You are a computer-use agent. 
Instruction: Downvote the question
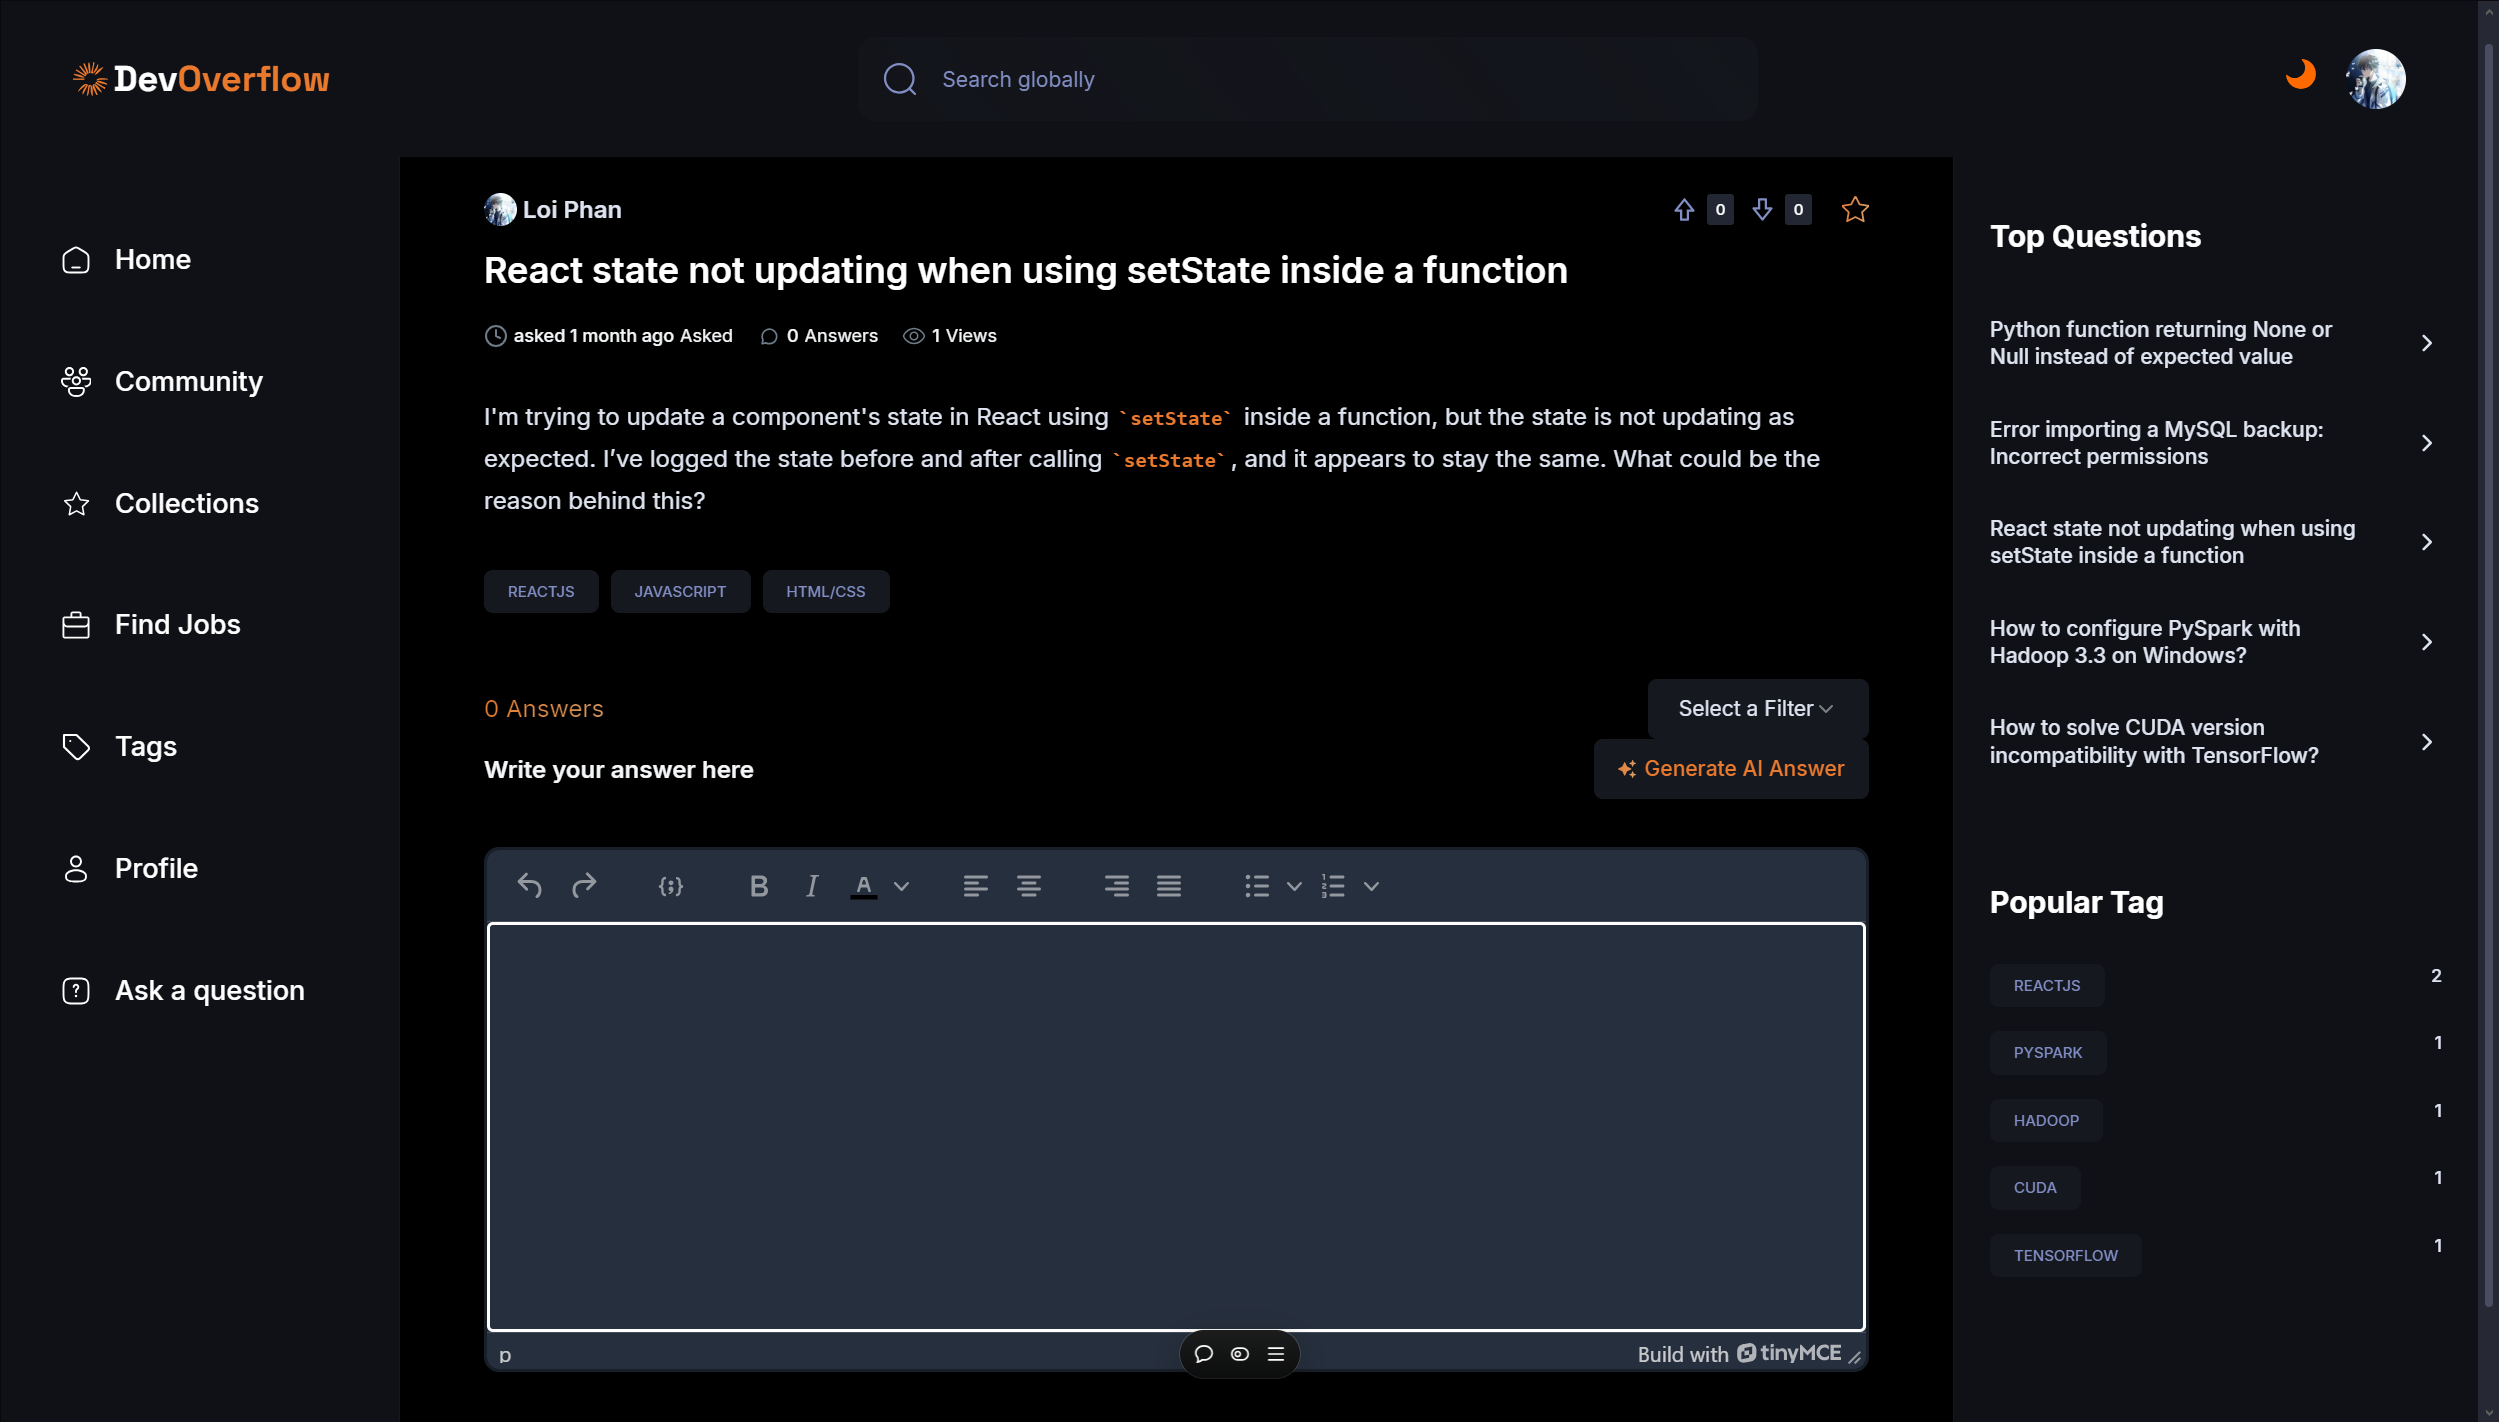click(x=1762, y=210)
